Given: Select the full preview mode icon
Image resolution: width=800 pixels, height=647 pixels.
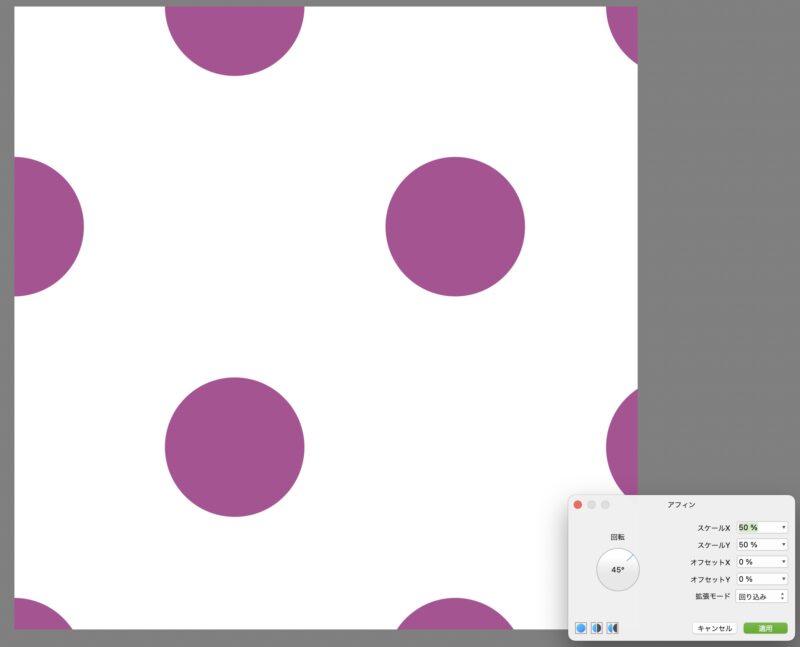Looking at the screenshot, I should pyautogui.click(x=581, y=628).
